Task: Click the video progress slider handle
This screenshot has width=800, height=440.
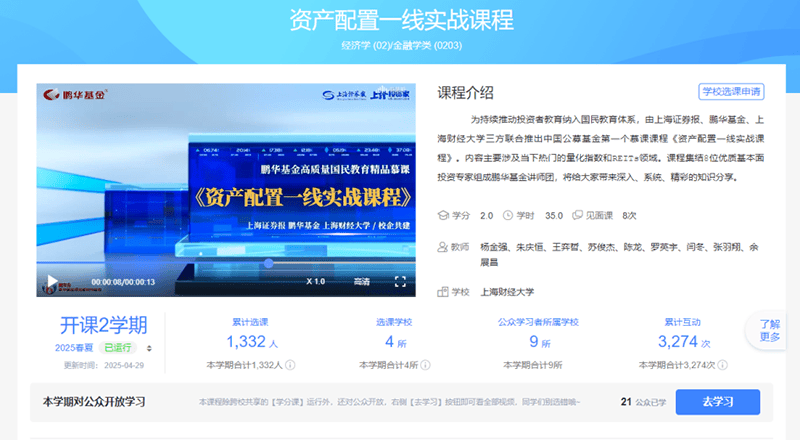Action: click(268, 263)
